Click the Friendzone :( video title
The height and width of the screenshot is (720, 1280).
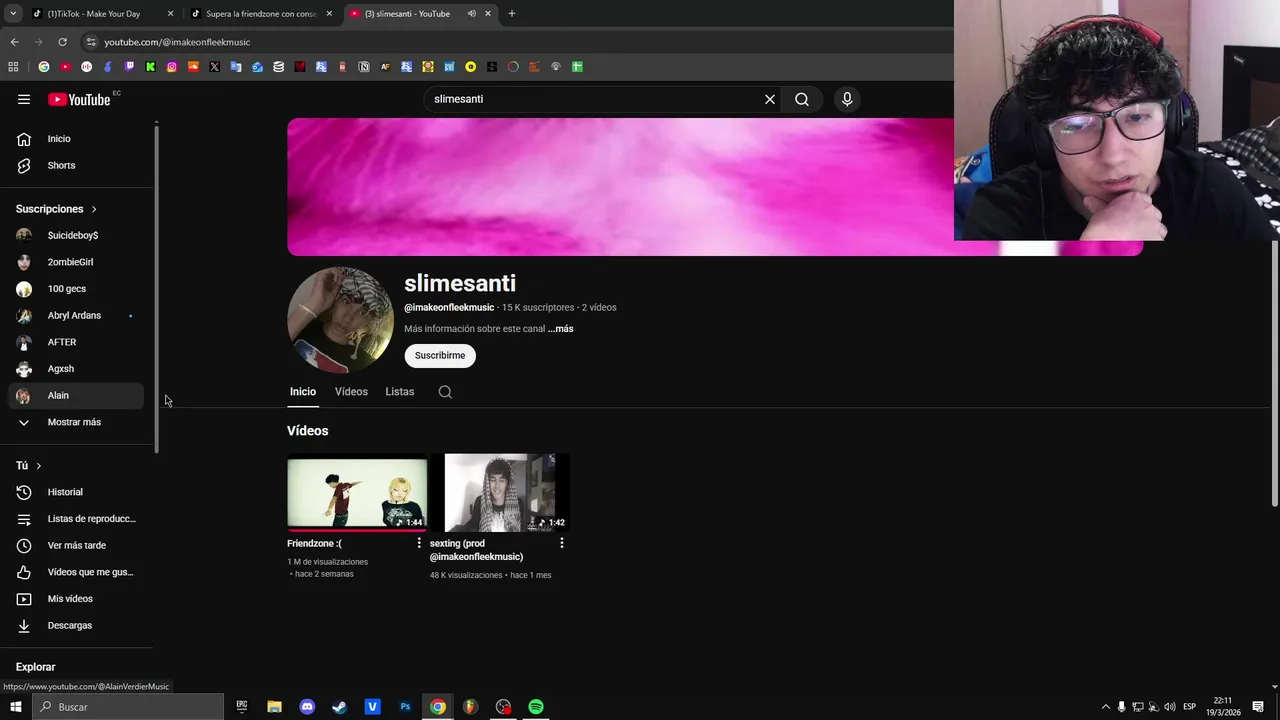click(x=314, y=544)
